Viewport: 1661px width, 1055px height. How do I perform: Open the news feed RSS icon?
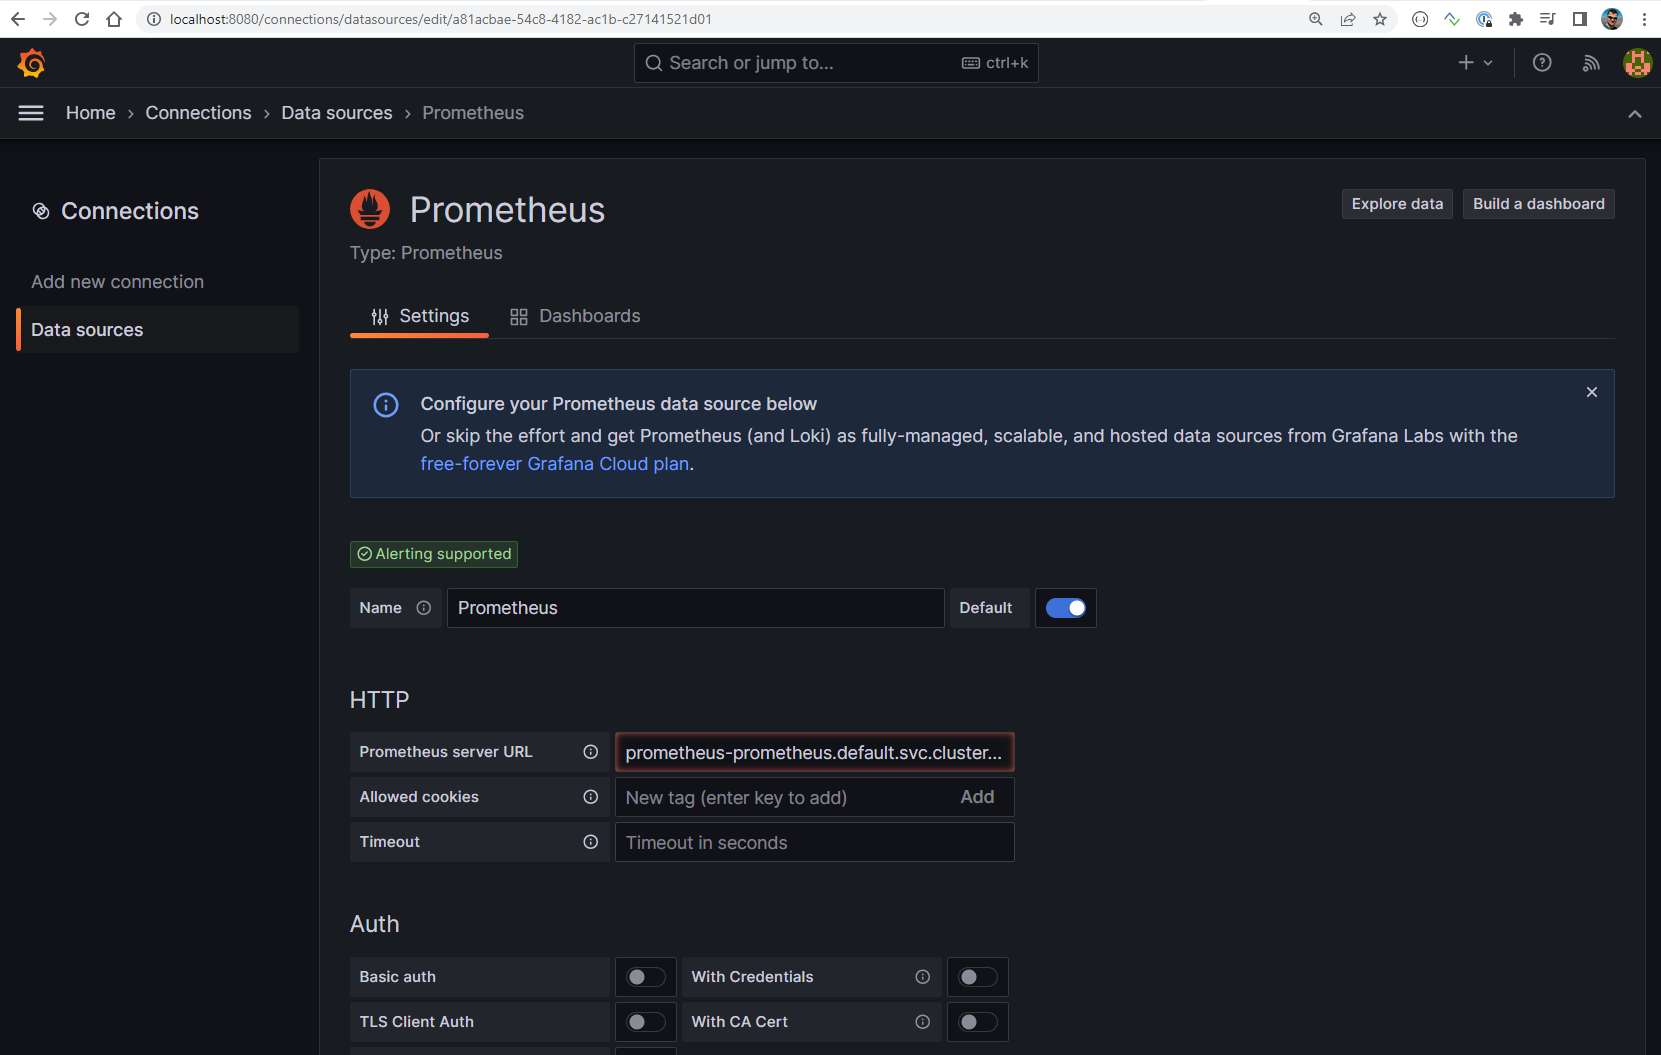pos(1590,63)
